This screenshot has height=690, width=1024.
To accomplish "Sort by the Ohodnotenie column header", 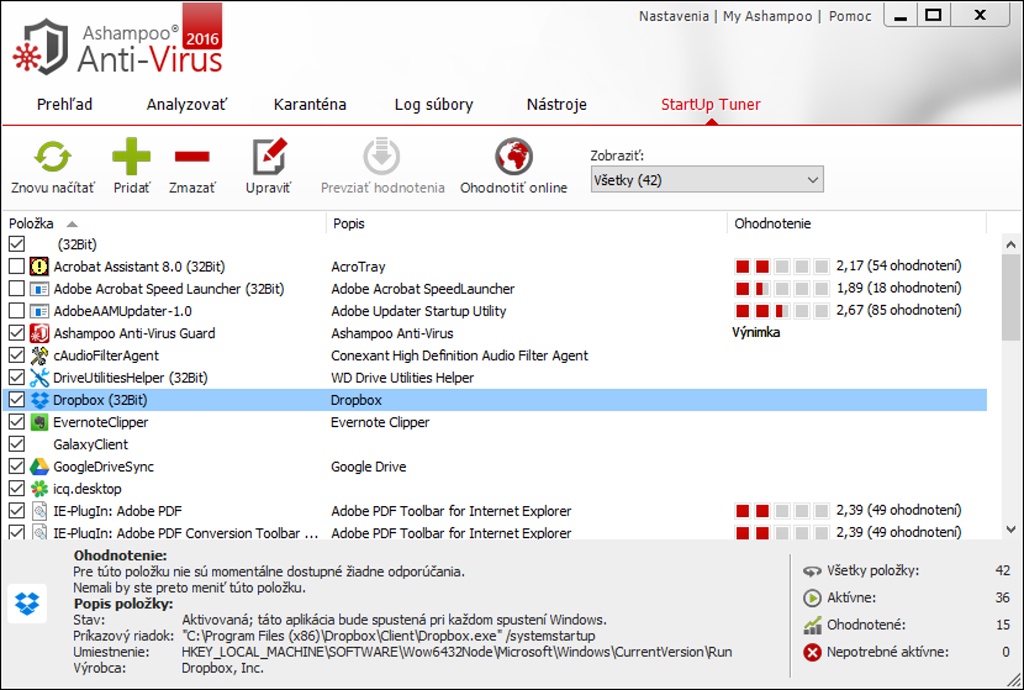I will tap(772, 224).
